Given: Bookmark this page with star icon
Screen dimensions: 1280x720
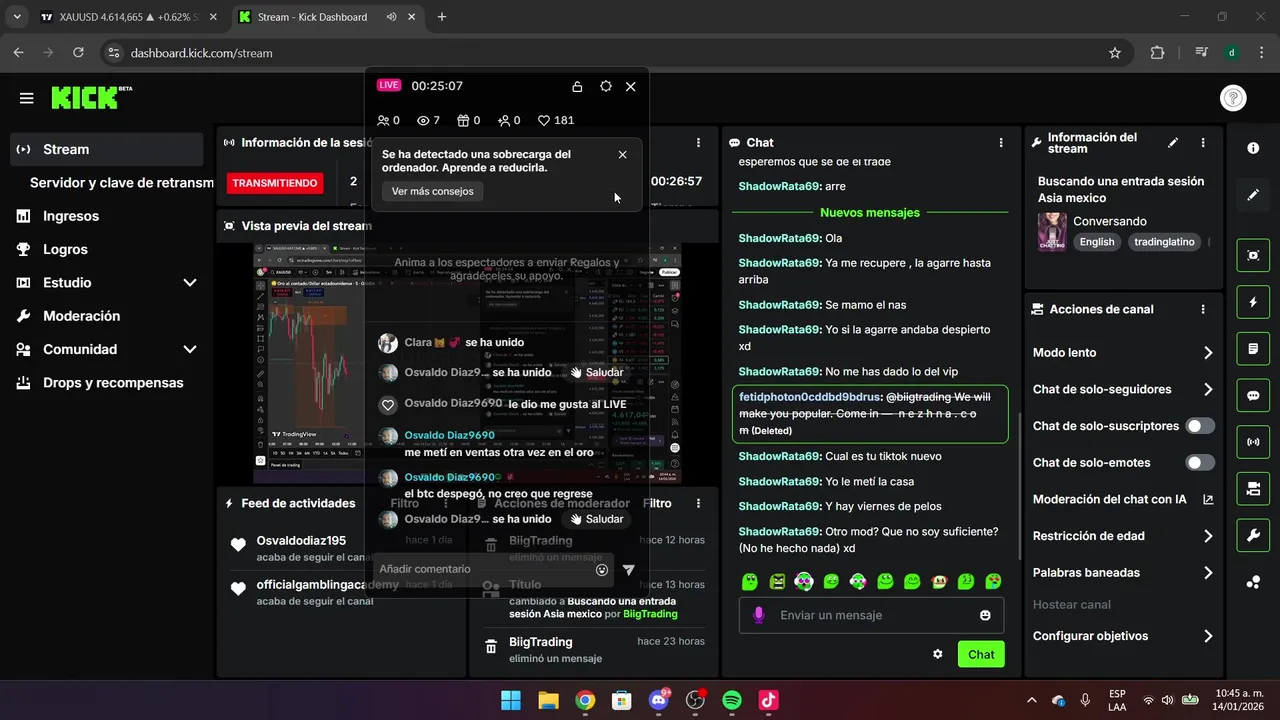Looking at the screenshot, I should pos(1115,53).
